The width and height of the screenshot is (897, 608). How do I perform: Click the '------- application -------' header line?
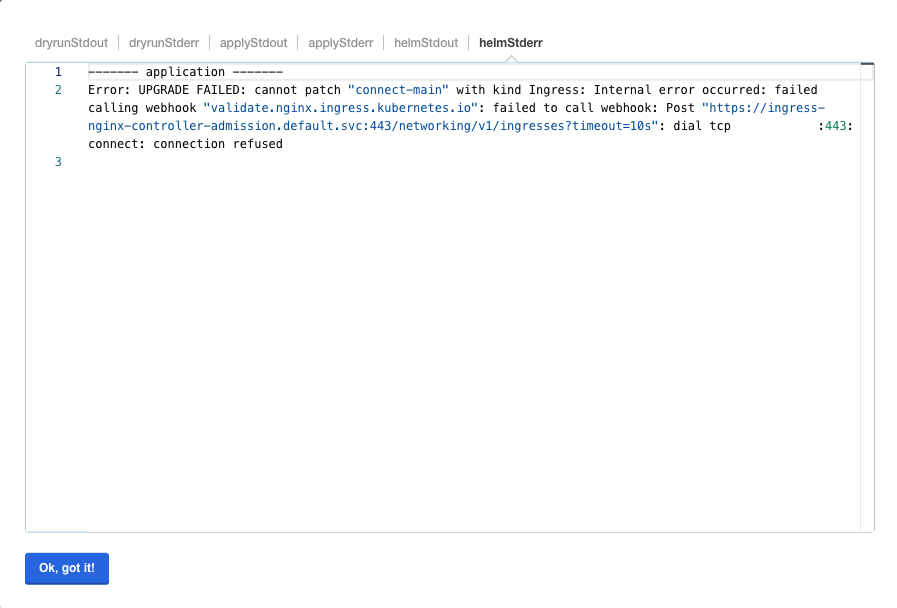coord(185,72)
